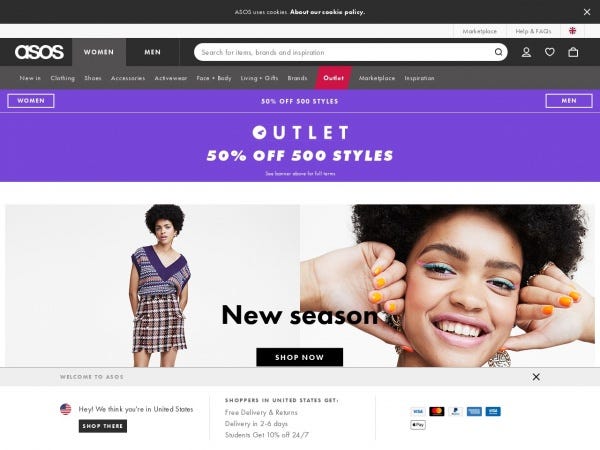Switch to the MEN tab in header

tap(152, 52)
